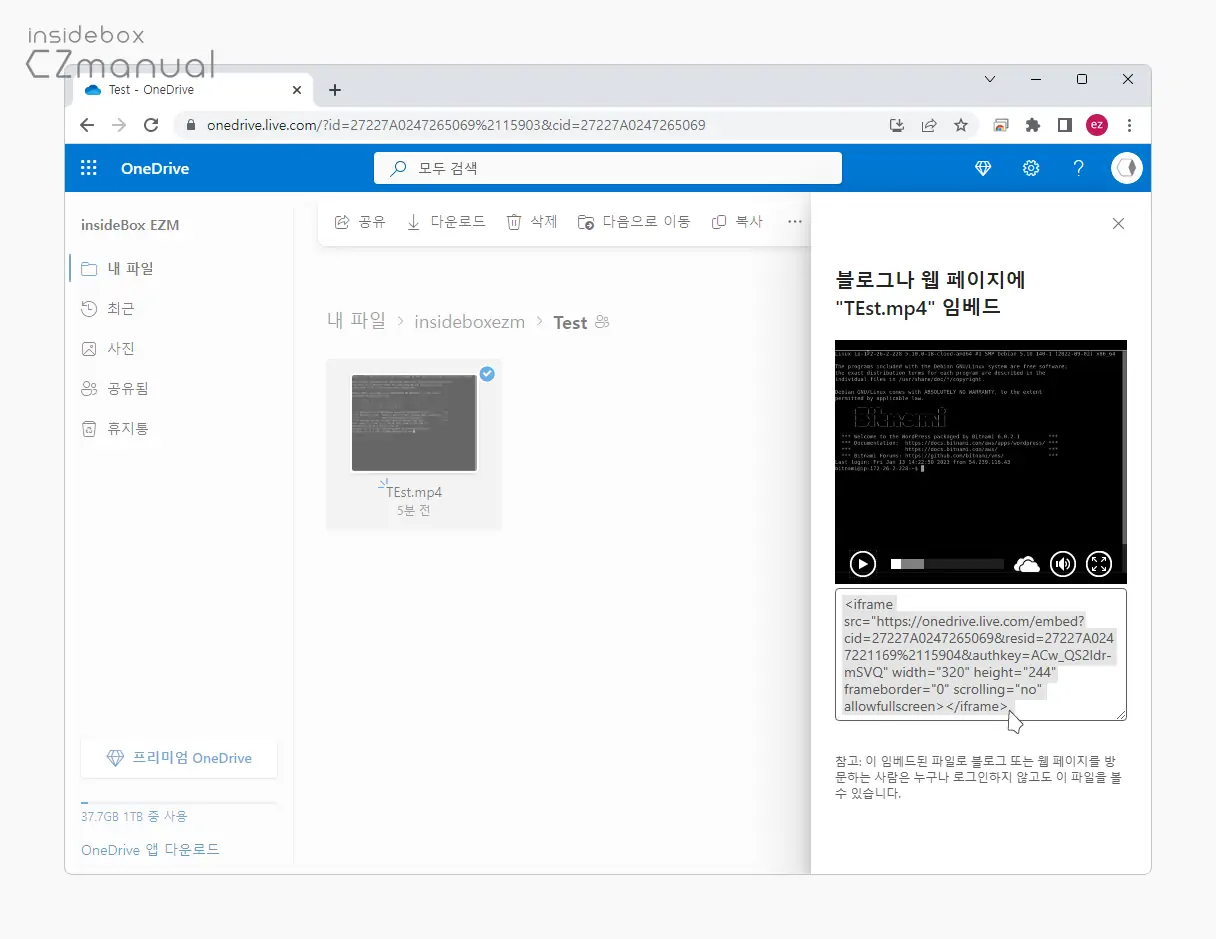Open the OneDrive app launcher grid
This screenshot has height=939, width=1216.
[x=89, y=168]
